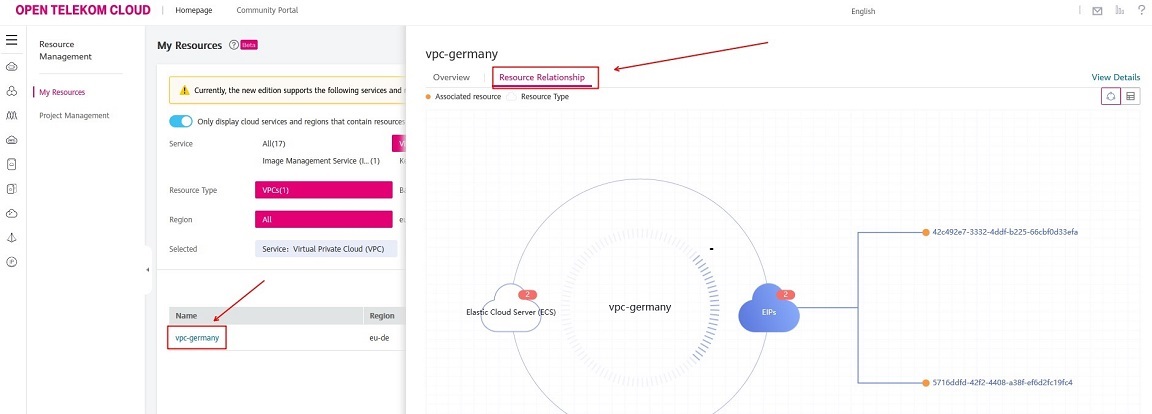Viewport: 1152px width, 414px height.
Task: Click the Beta badge next to My Resources
Action: point(250,45)
